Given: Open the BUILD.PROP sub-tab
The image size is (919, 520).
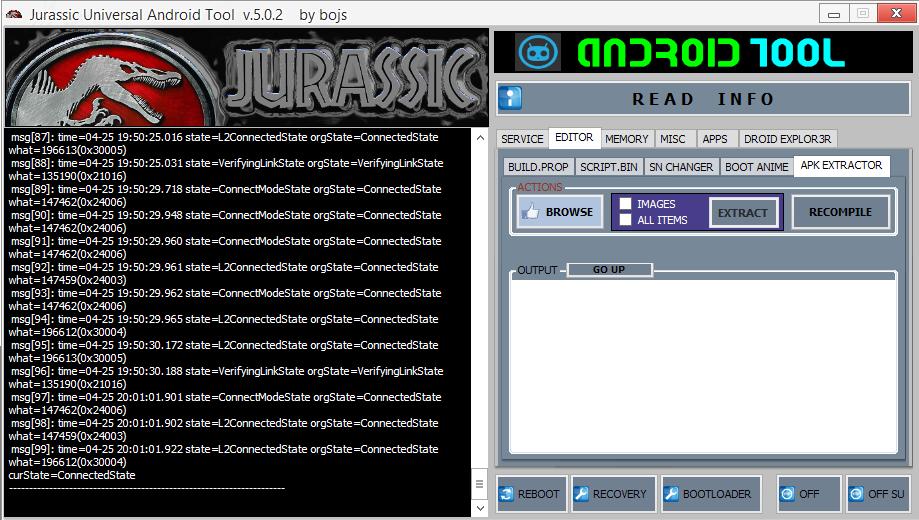Looking at the screenshot, I should coord(537,167).
